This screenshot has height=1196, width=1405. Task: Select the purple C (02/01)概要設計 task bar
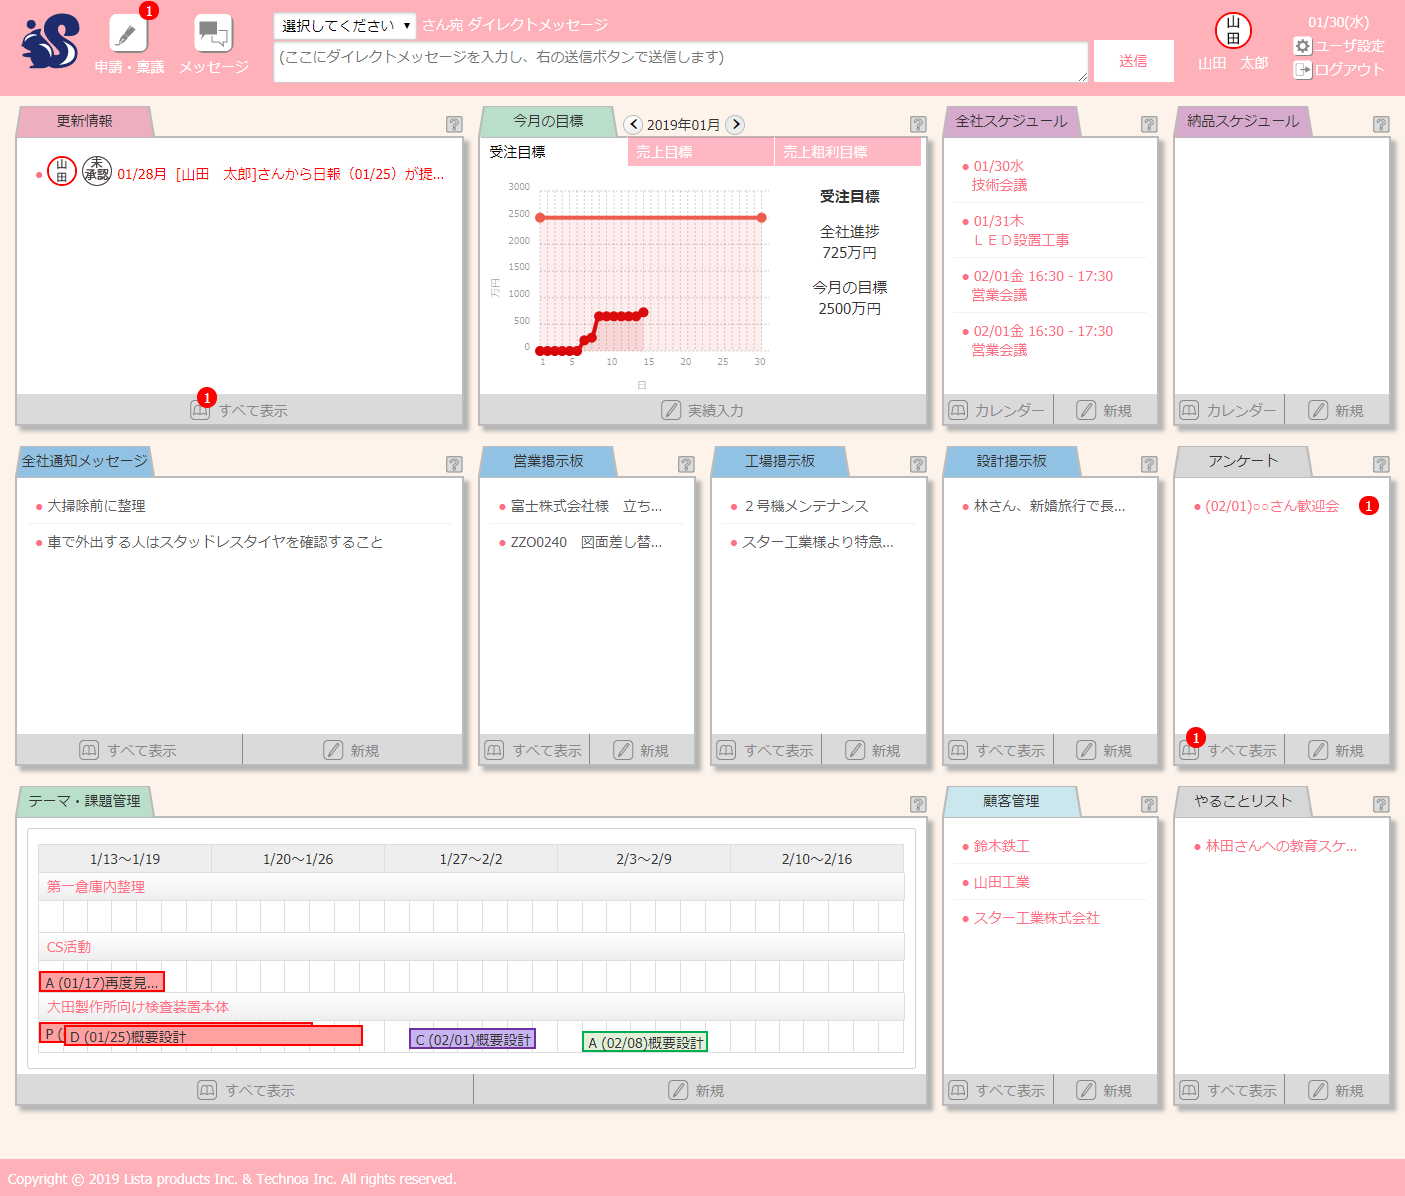pos(472,1040)
